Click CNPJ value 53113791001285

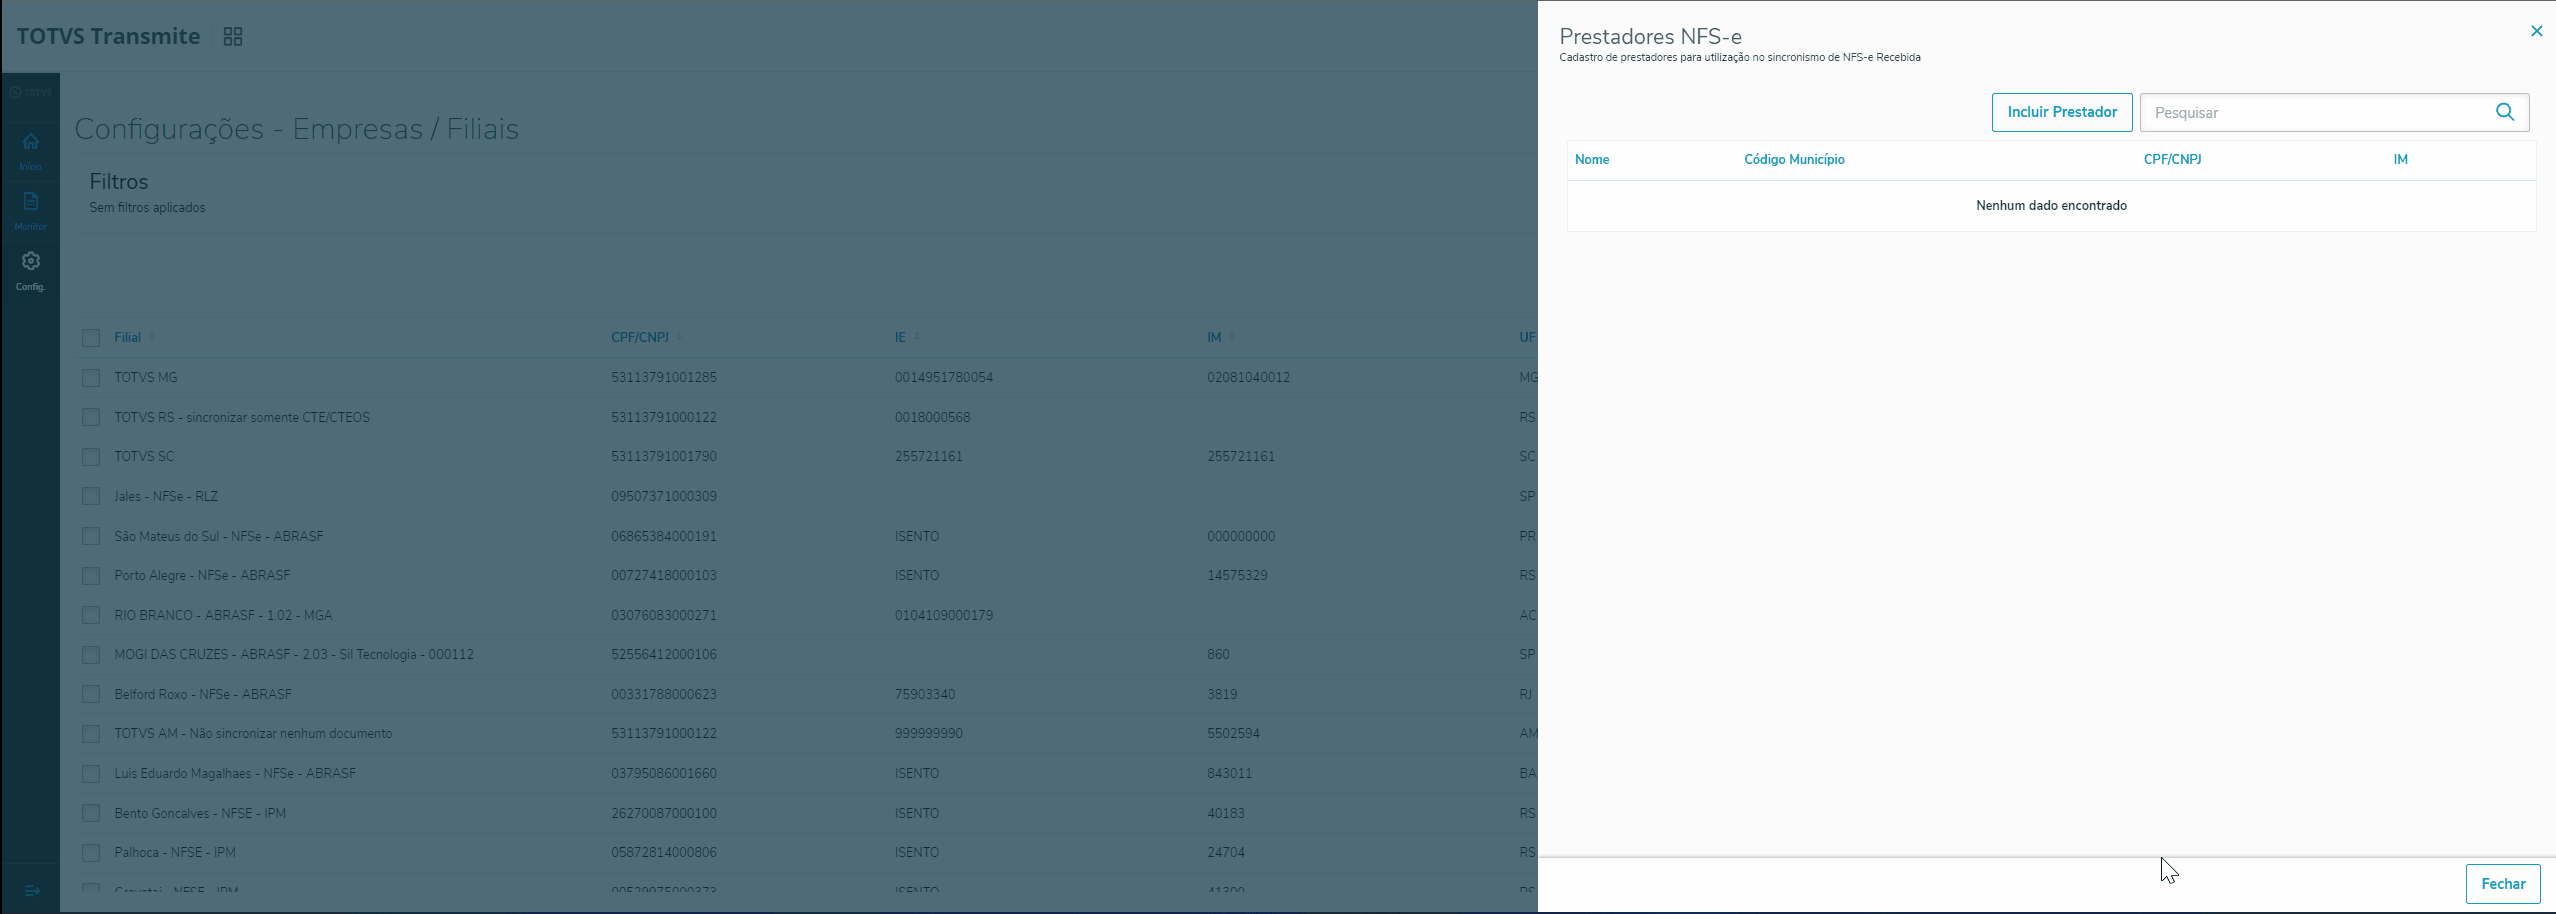[664, 377]
